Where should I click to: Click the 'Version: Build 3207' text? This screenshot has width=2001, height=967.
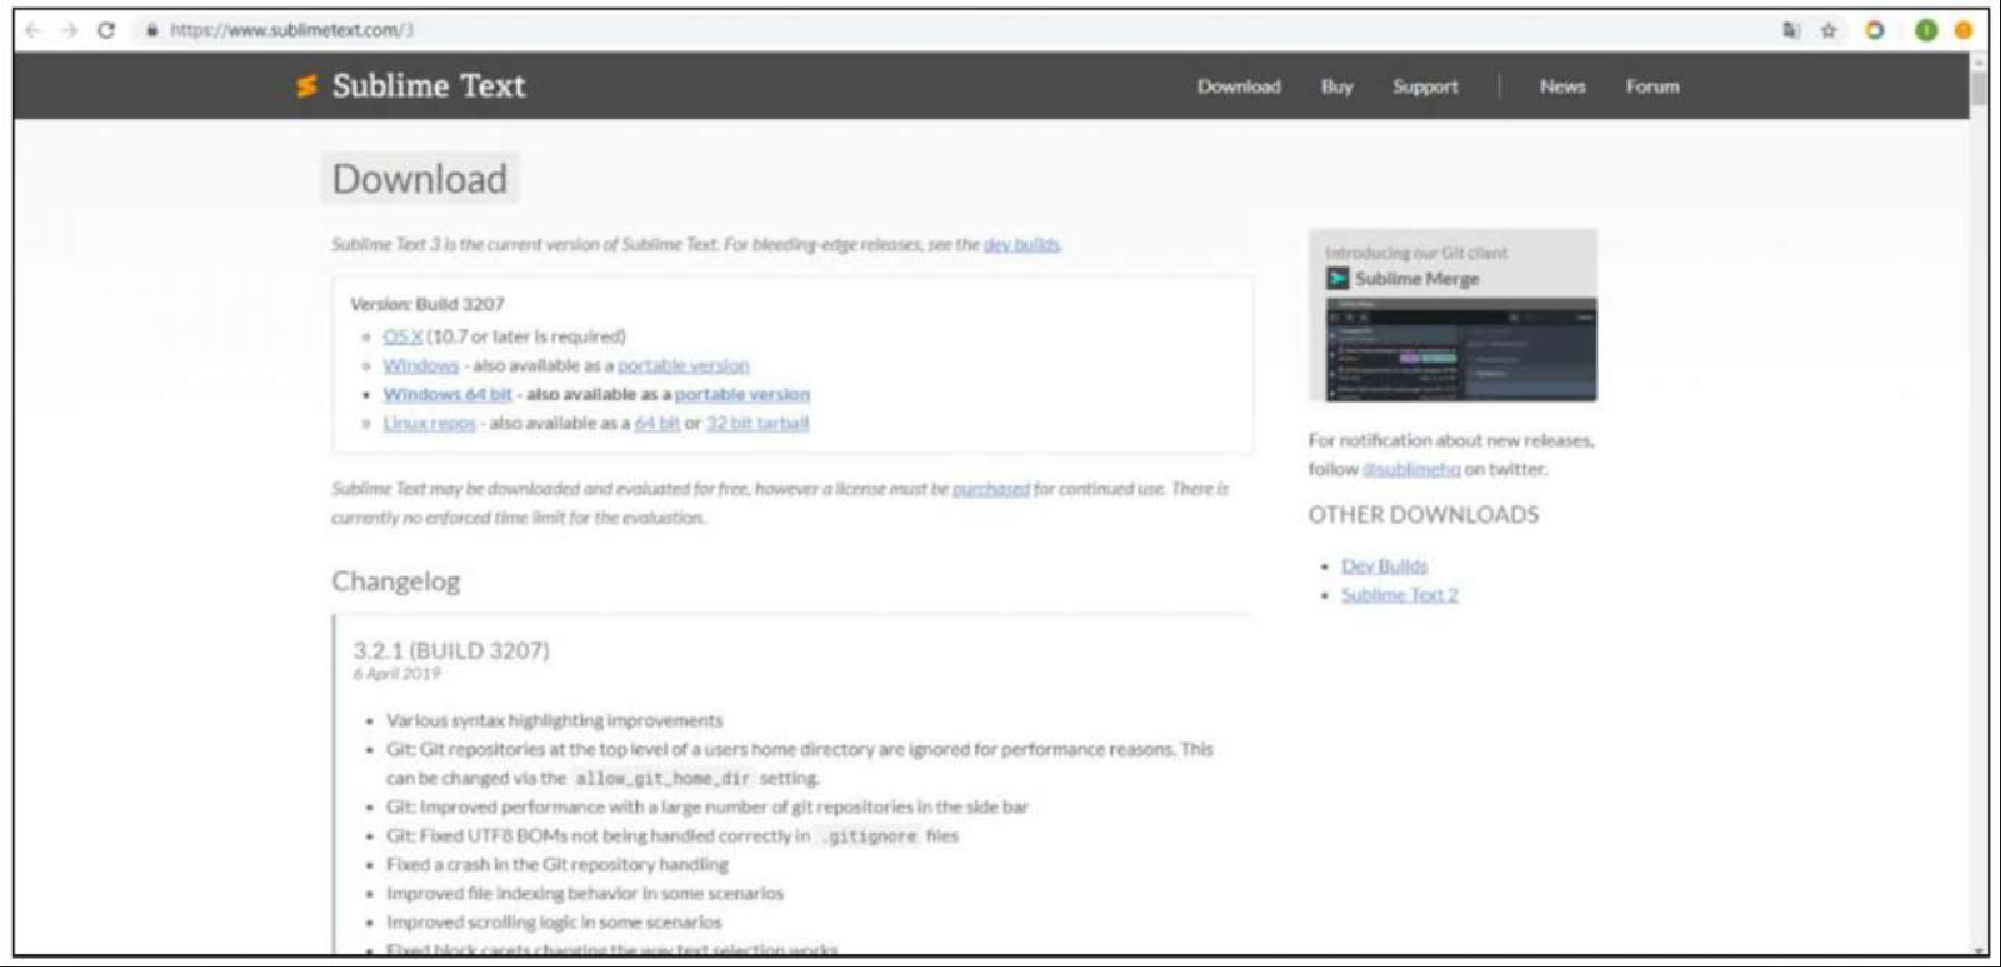coord(427,303)
